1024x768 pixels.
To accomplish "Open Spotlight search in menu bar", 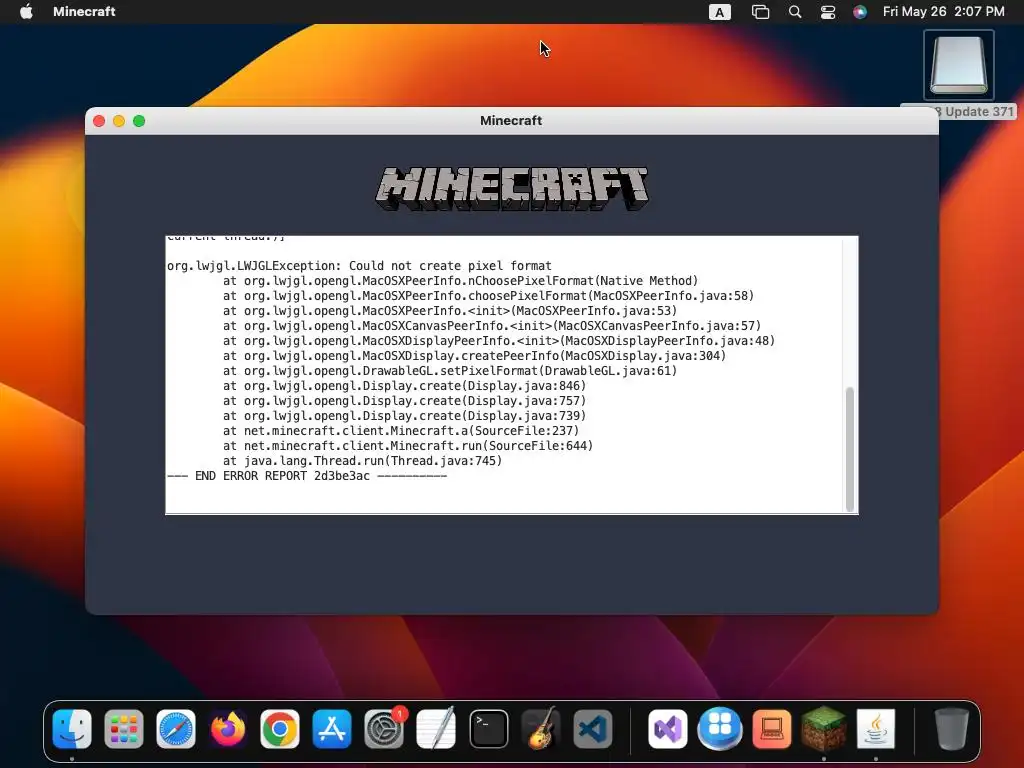I will [x=795, y=12].
